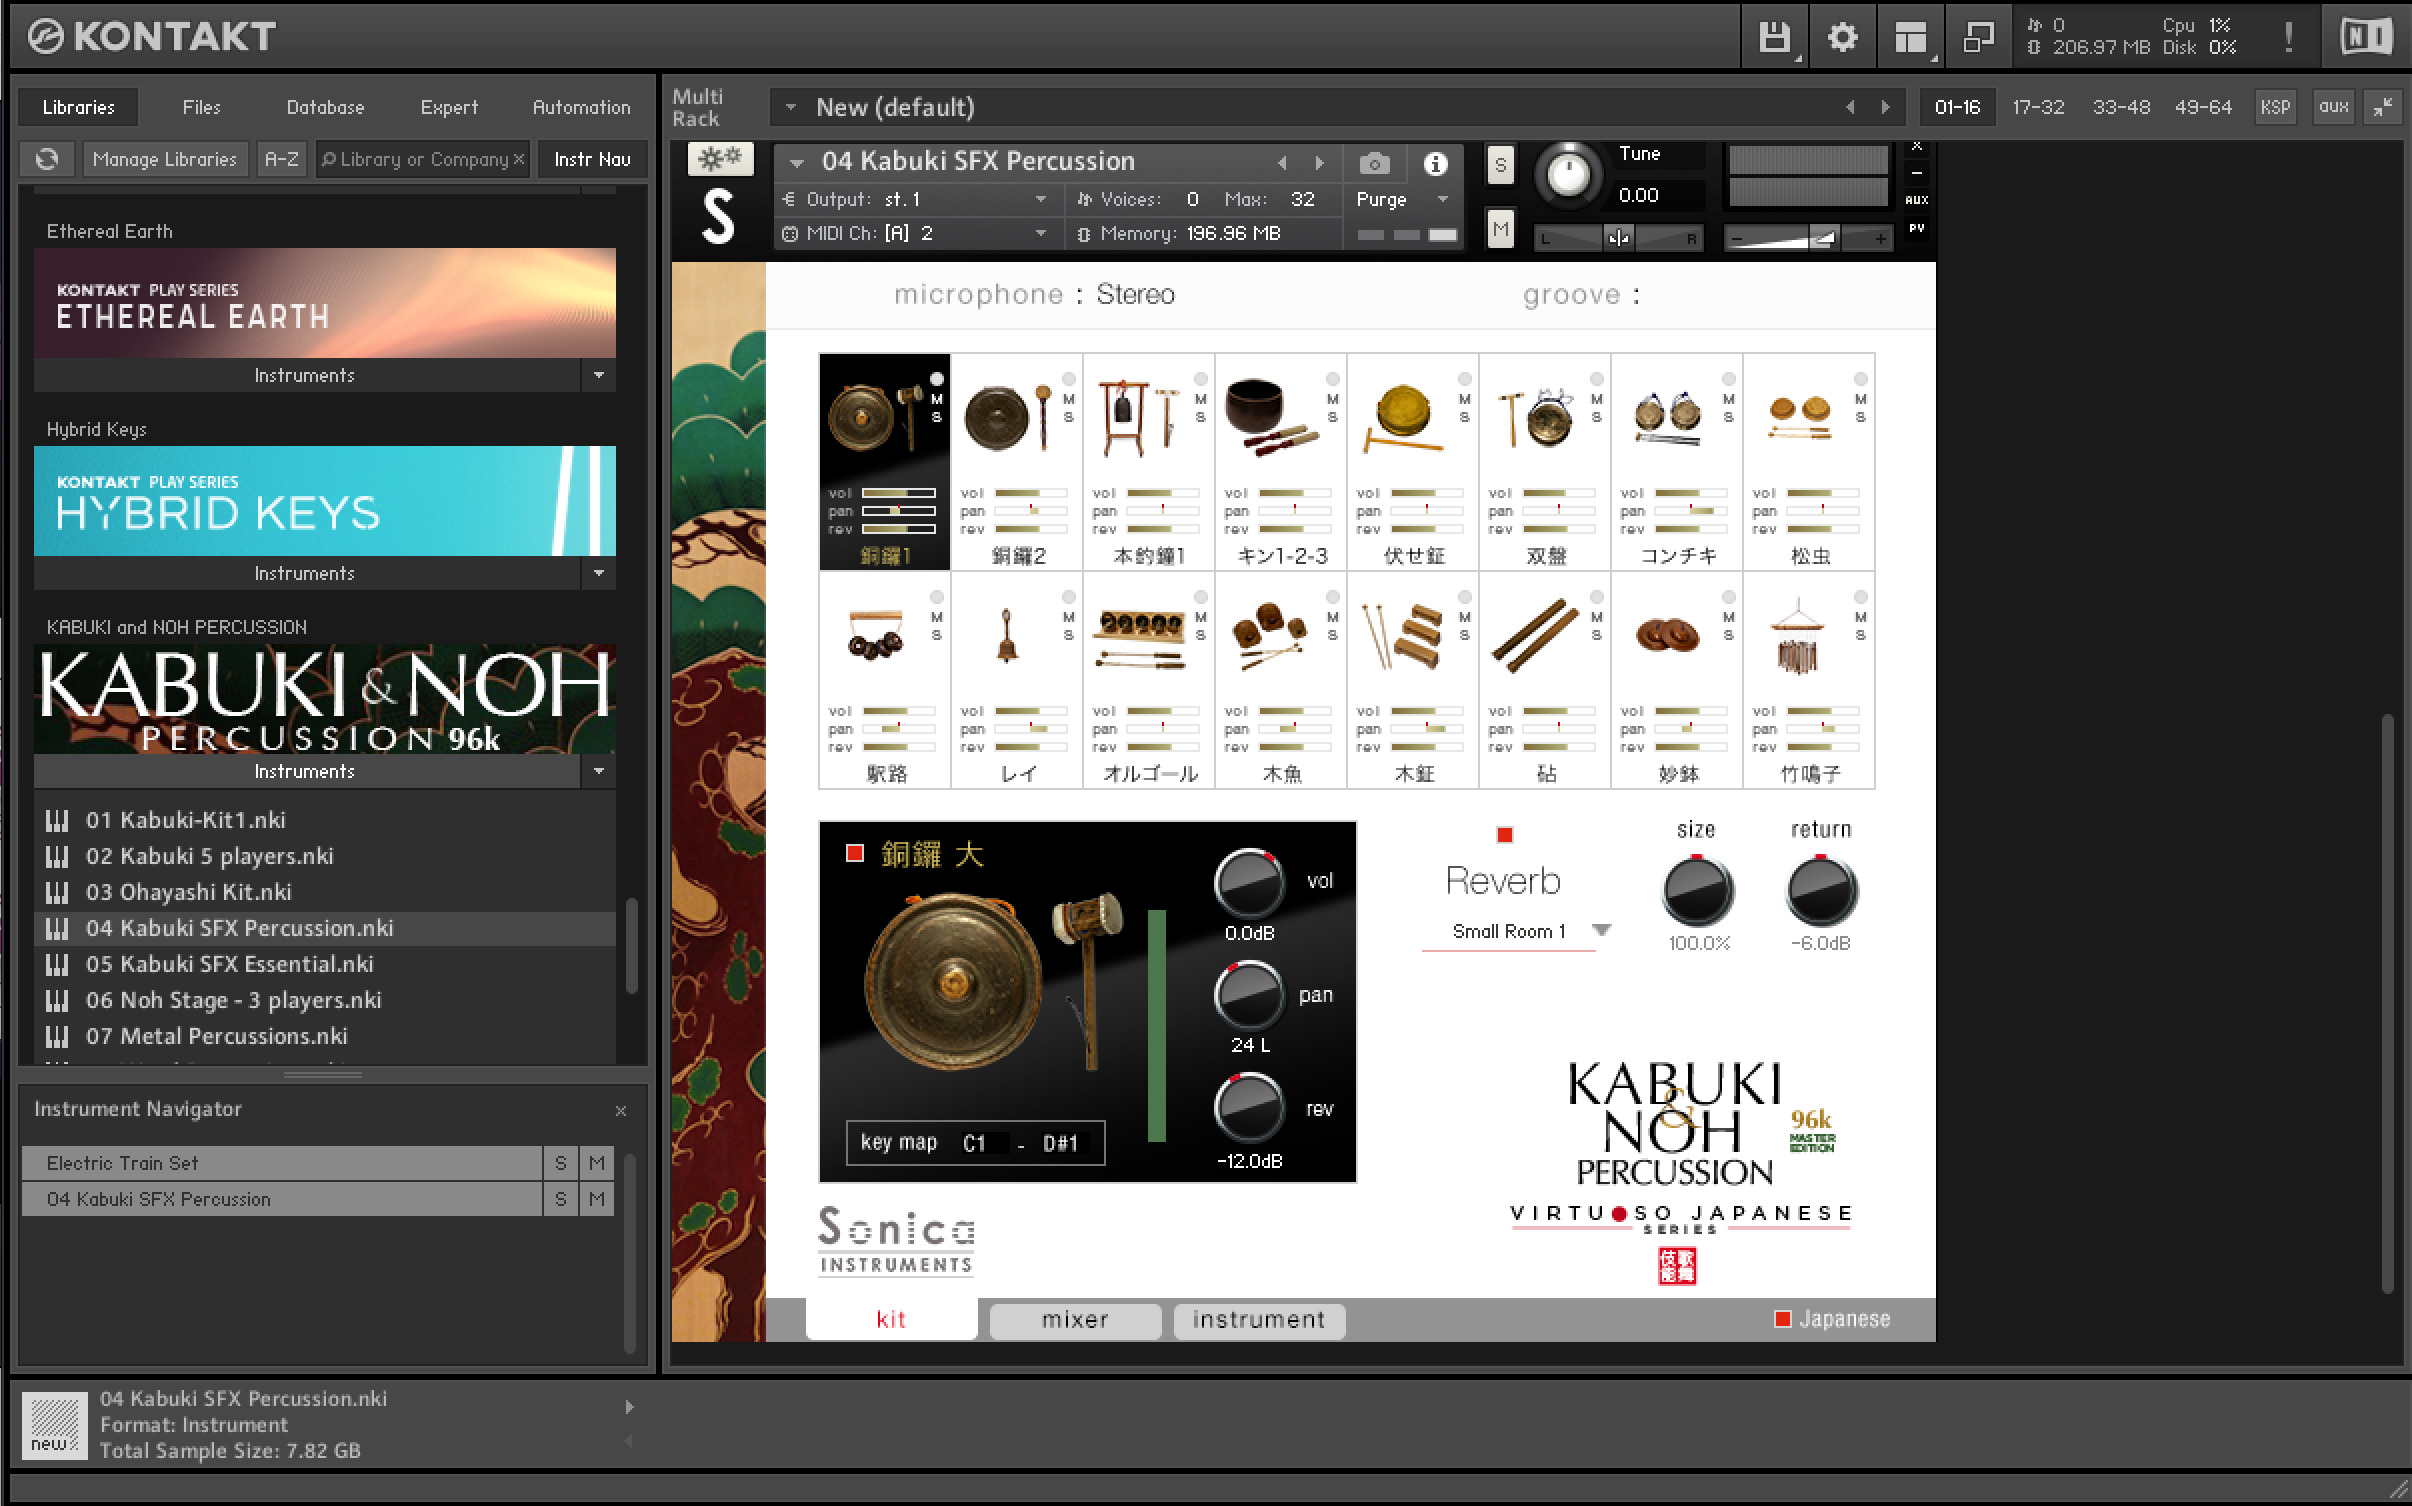Open the Multi Rack New (default) dropdown
The width and height of the screenshot is (2412, 1506).
[791, 107]
